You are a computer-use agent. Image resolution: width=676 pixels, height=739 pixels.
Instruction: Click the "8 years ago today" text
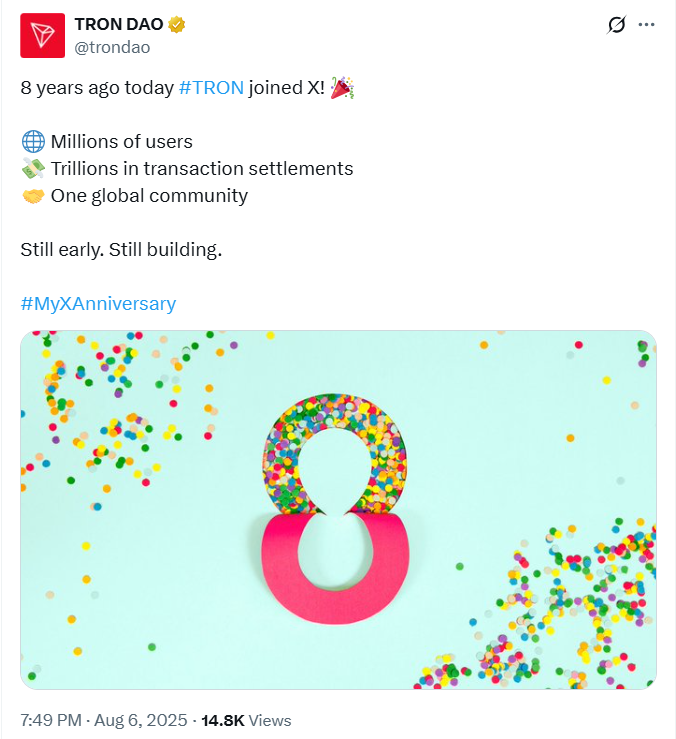click(x=97, y=87)
